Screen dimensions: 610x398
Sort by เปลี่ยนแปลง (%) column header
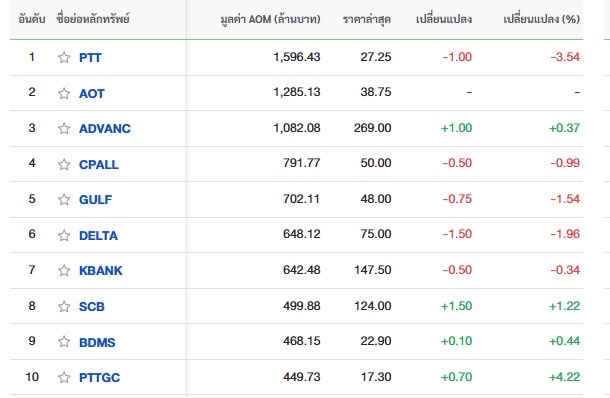541,19
